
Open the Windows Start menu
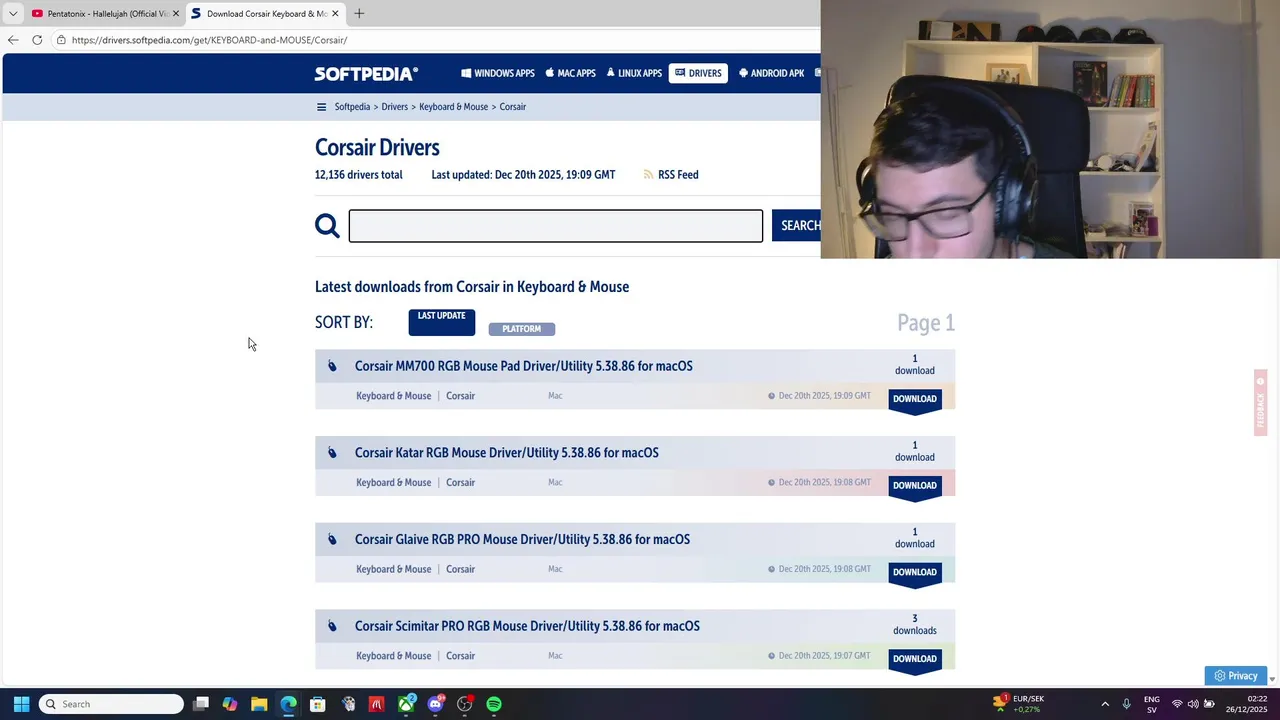21,704
